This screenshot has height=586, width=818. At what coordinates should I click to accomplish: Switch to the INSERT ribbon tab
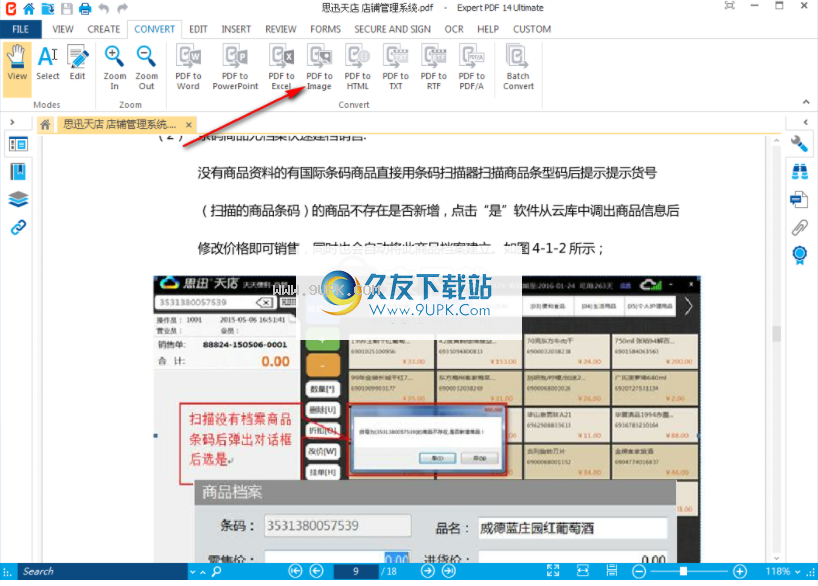coord(236,29)
